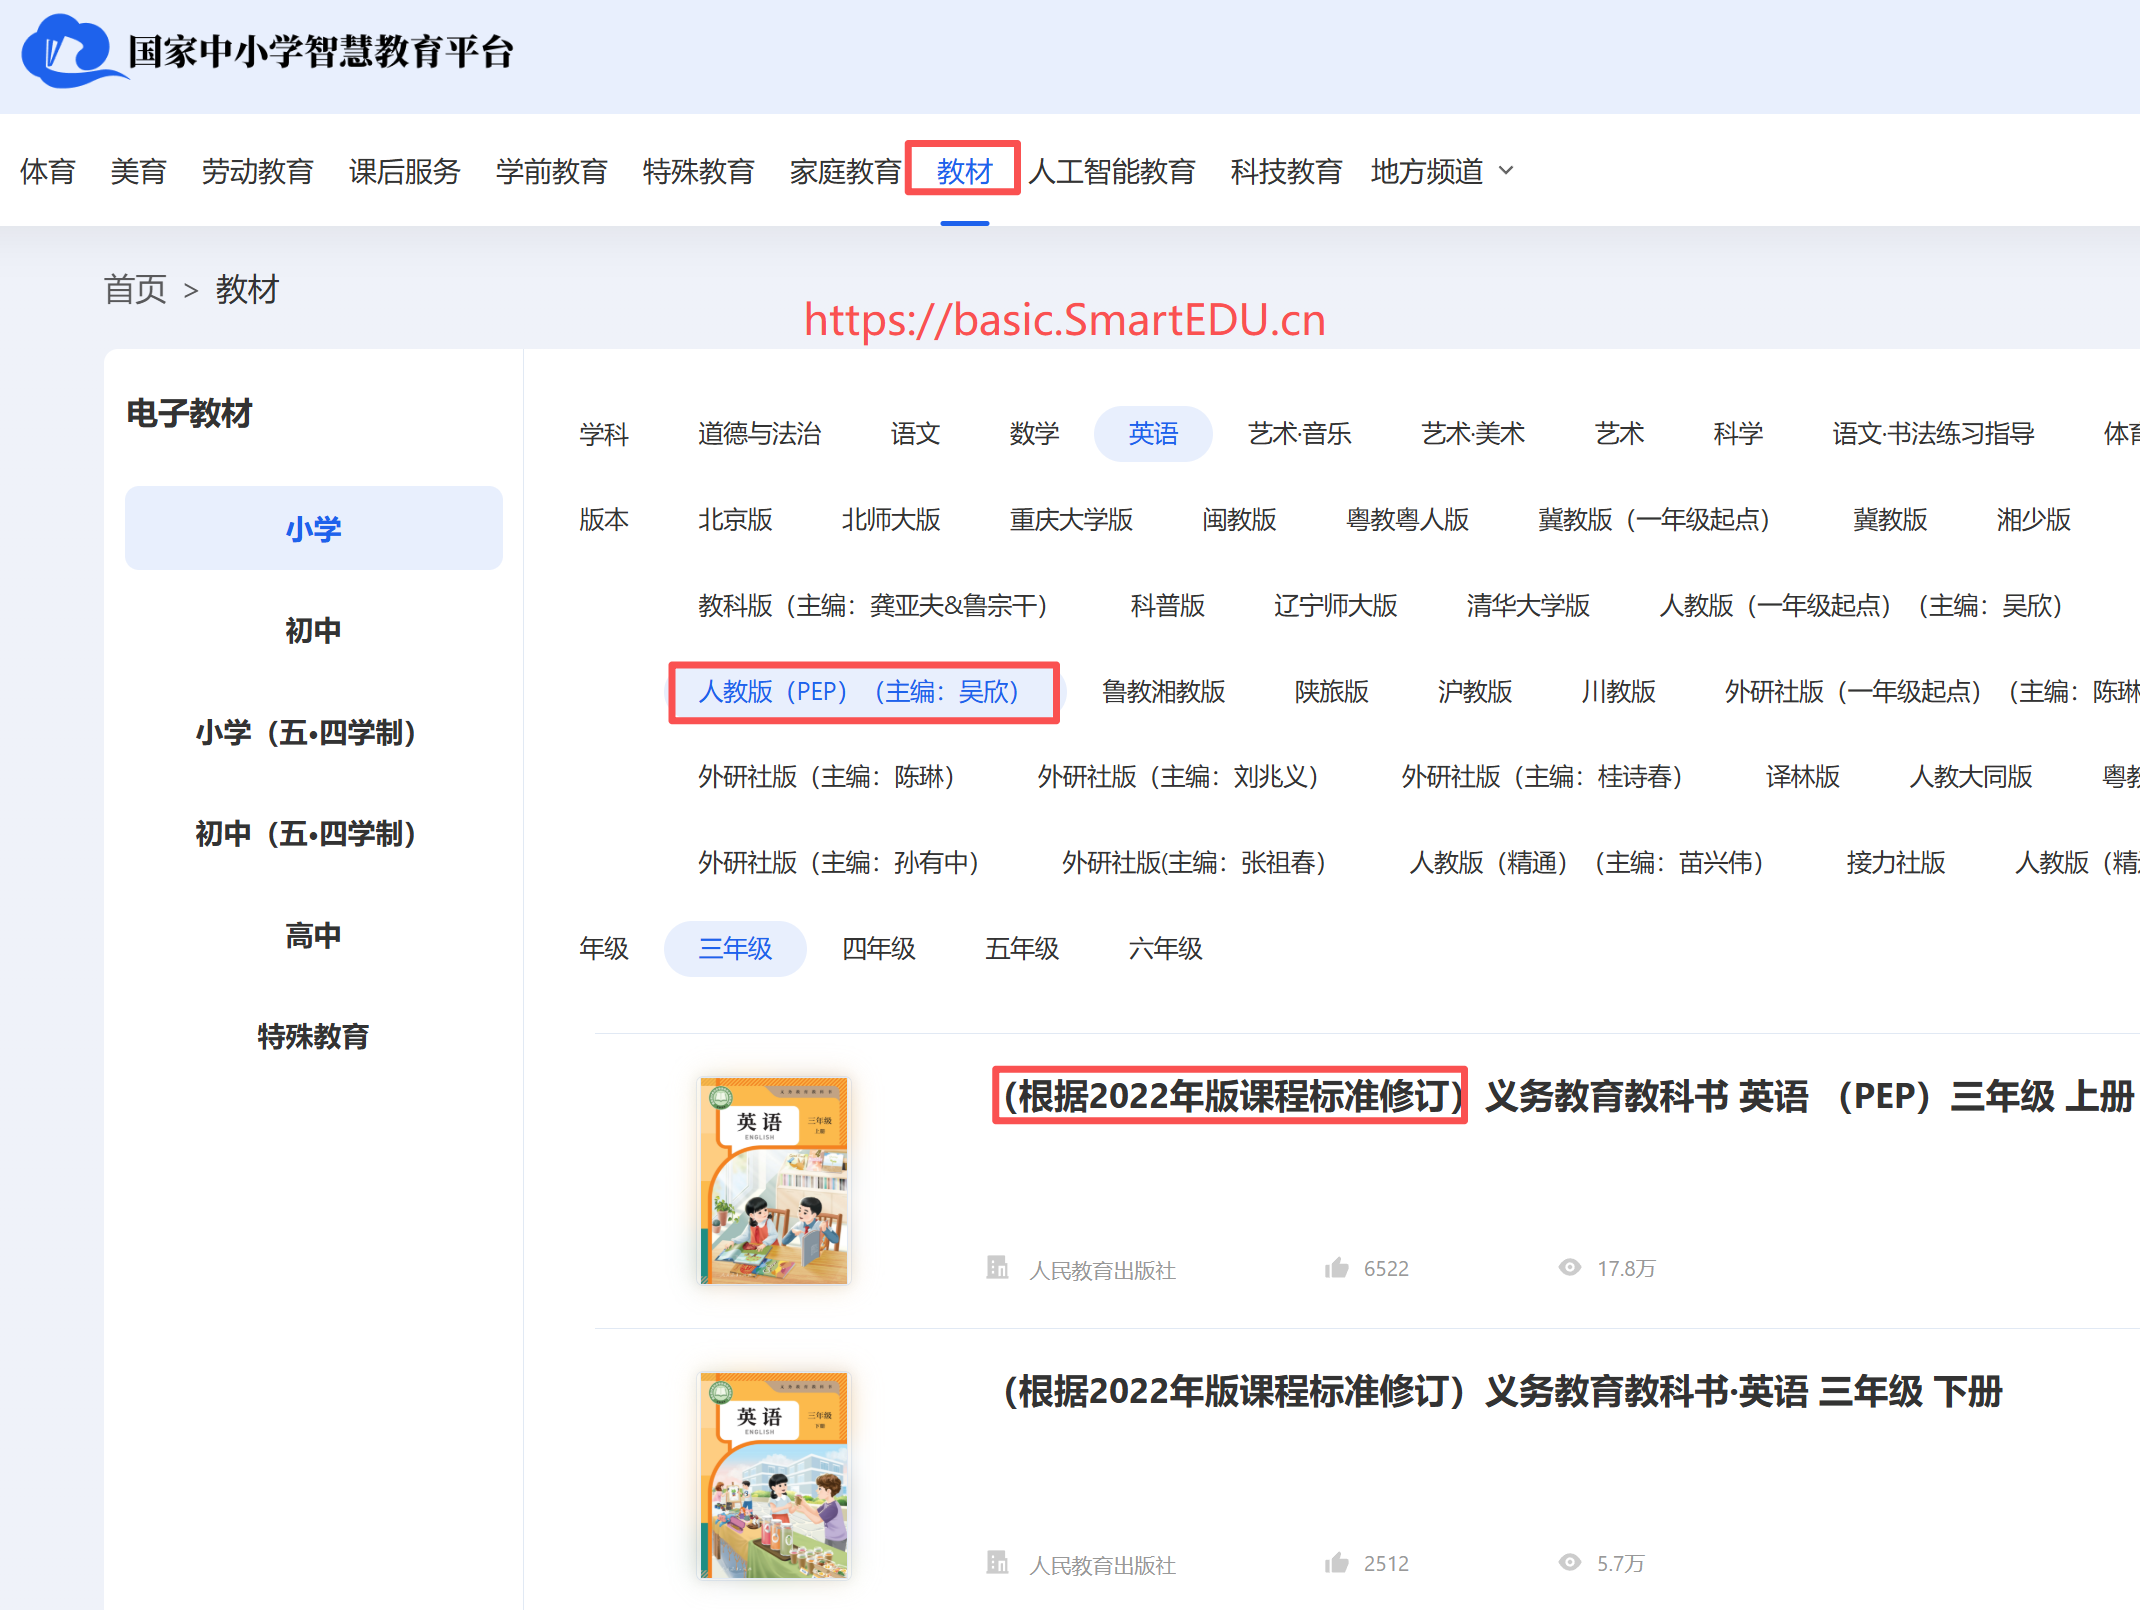
Task: Filter subject by 语文
Action: (x=915, y=433)
